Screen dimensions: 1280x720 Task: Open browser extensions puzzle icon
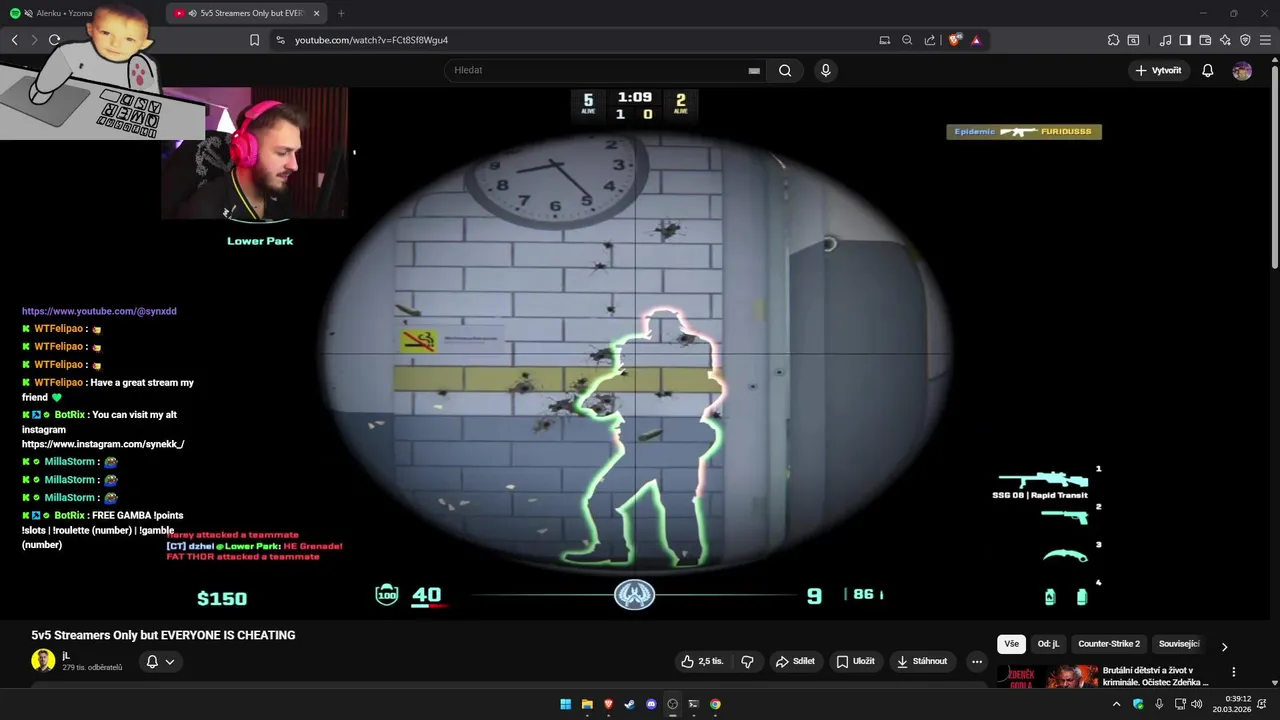(1113, 40)
